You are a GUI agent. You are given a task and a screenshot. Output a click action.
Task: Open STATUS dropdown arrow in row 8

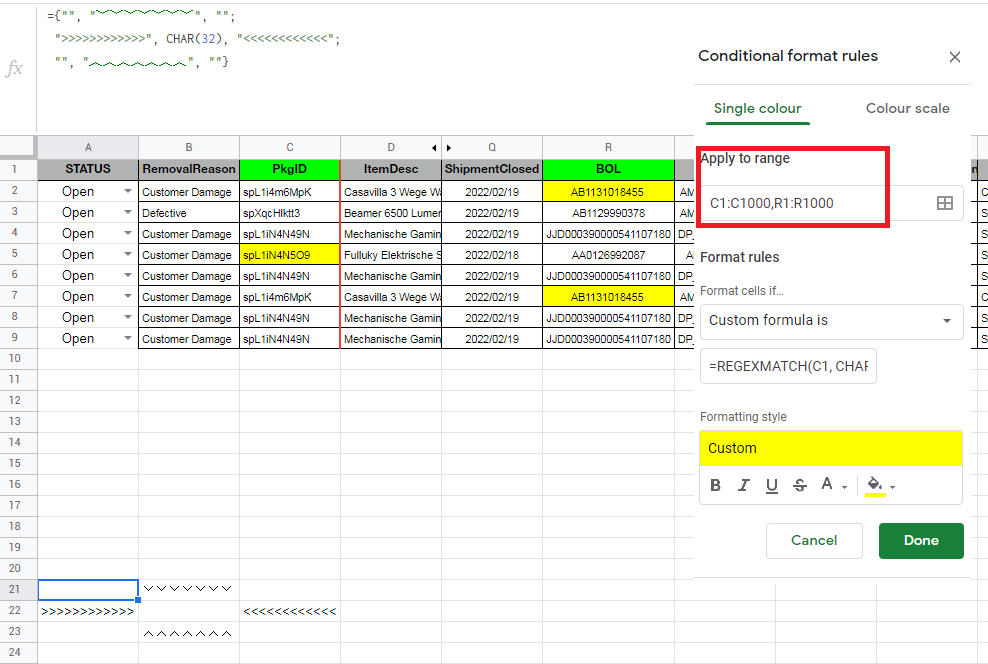[x=128, y=318]
